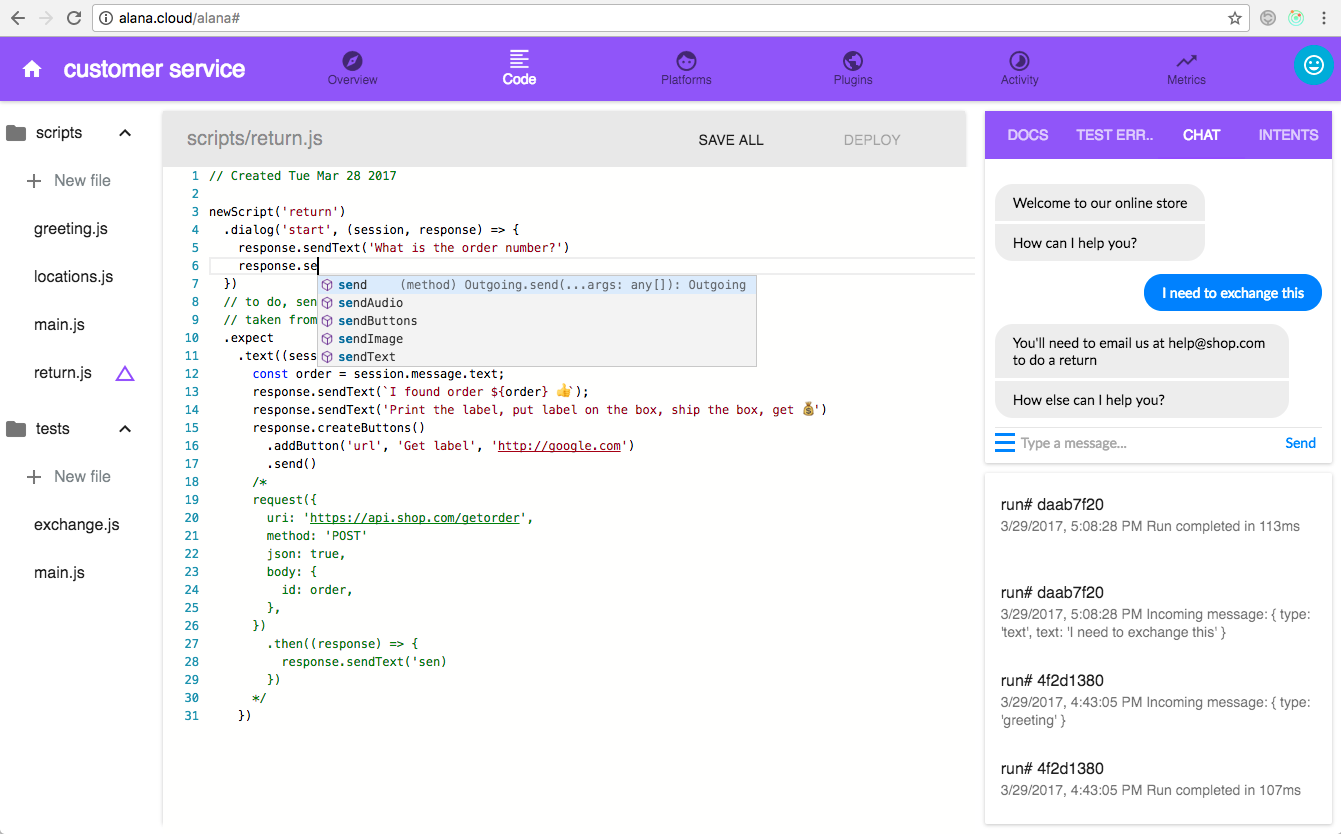
Task: Click the Type a message field
Action: [x=1147, y=443]
